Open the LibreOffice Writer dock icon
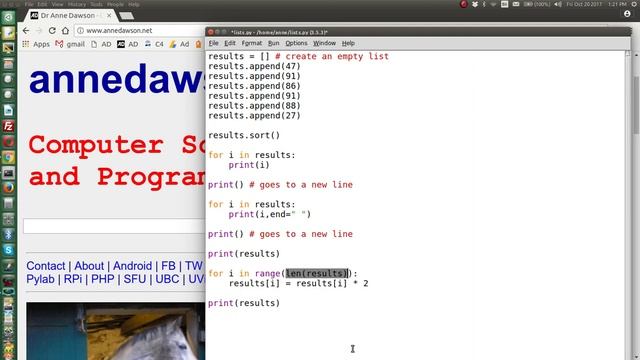Screen dimensions: 640x360 [x=8, y=111]
